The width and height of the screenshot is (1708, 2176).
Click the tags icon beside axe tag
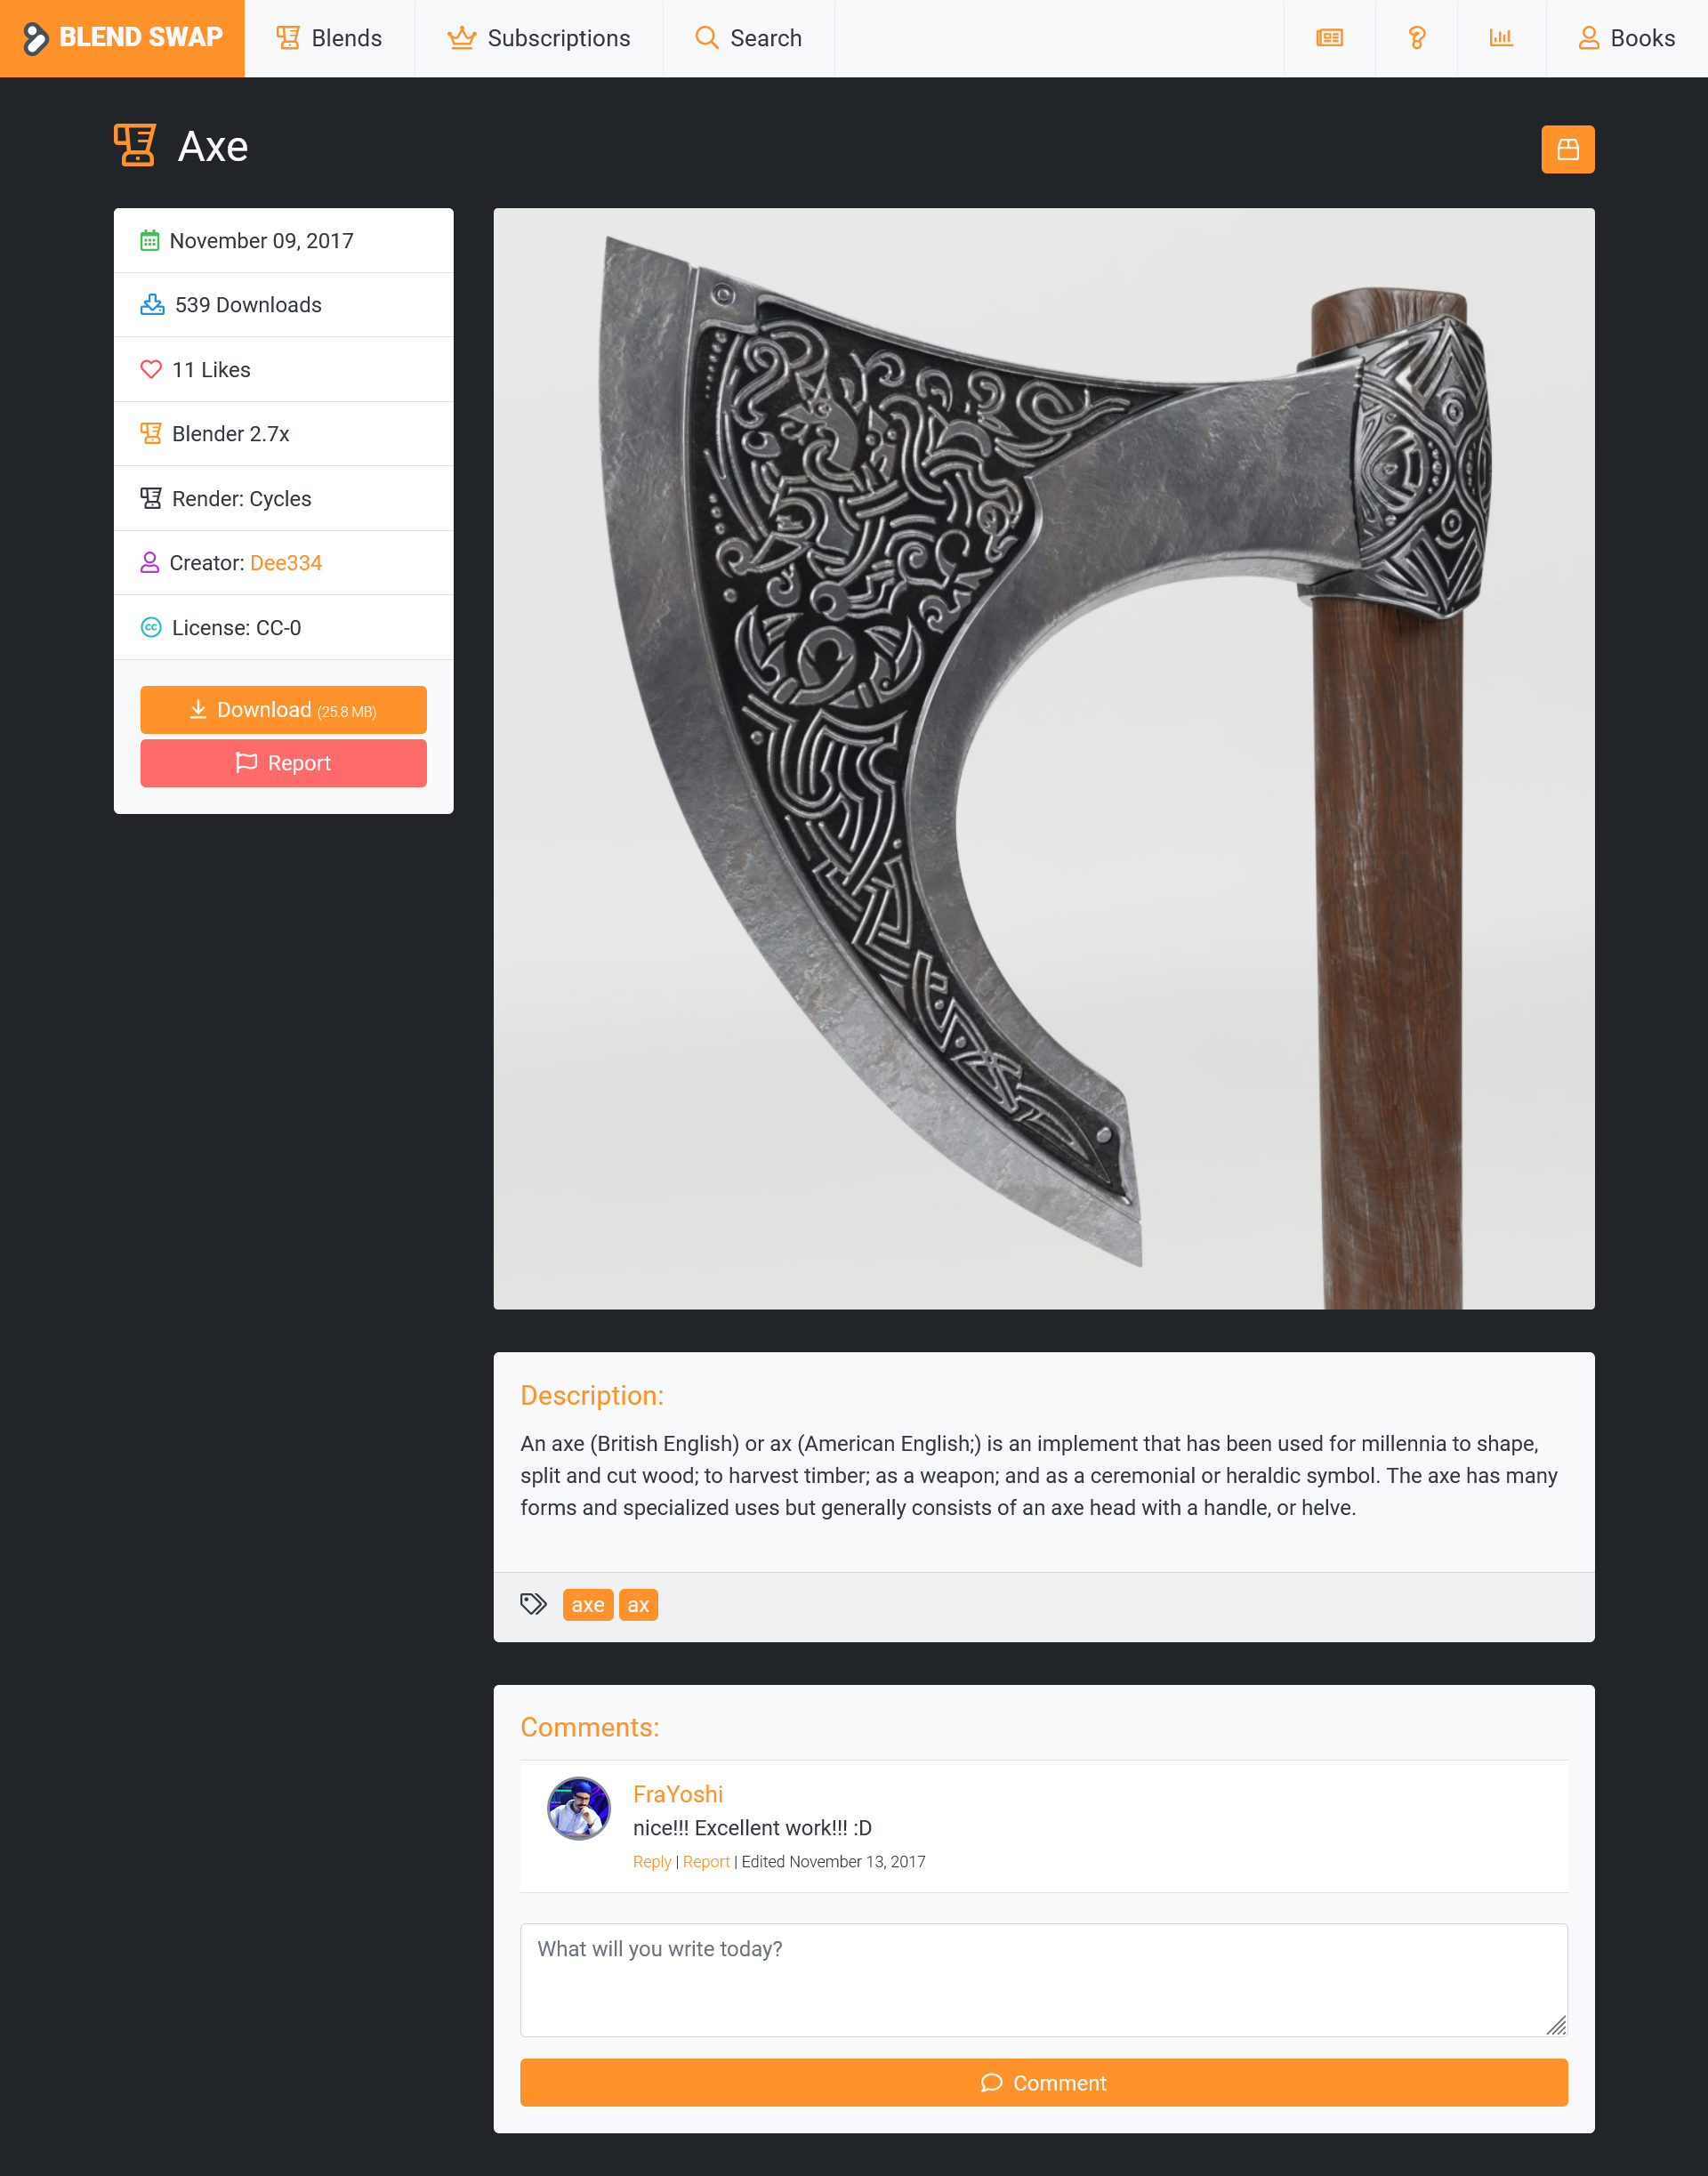point(533,1604)
